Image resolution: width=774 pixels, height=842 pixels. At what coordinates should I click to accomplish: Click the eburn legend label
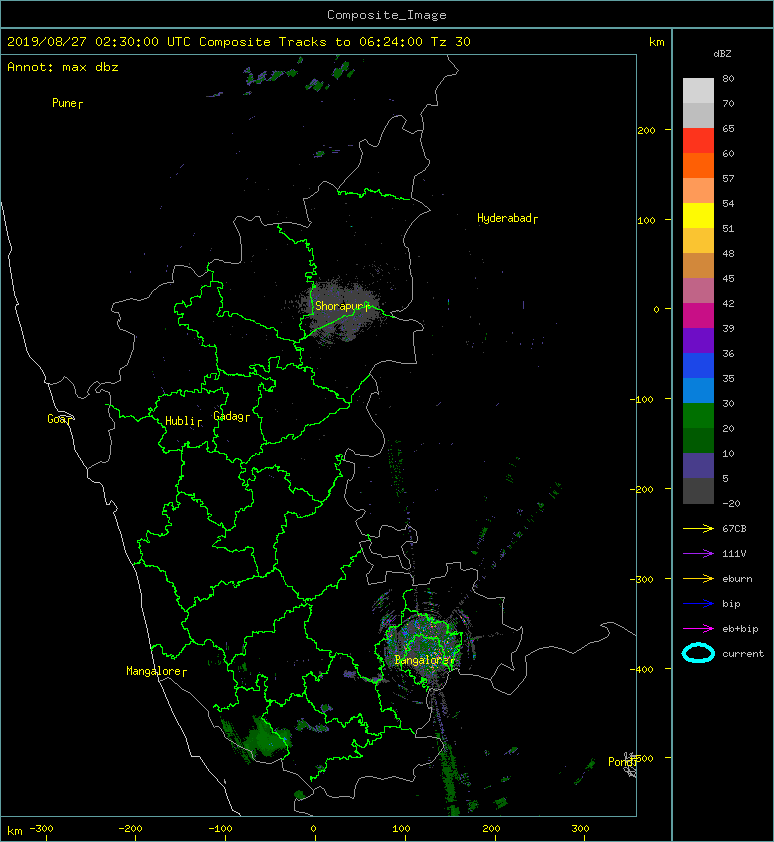[737, 579]
